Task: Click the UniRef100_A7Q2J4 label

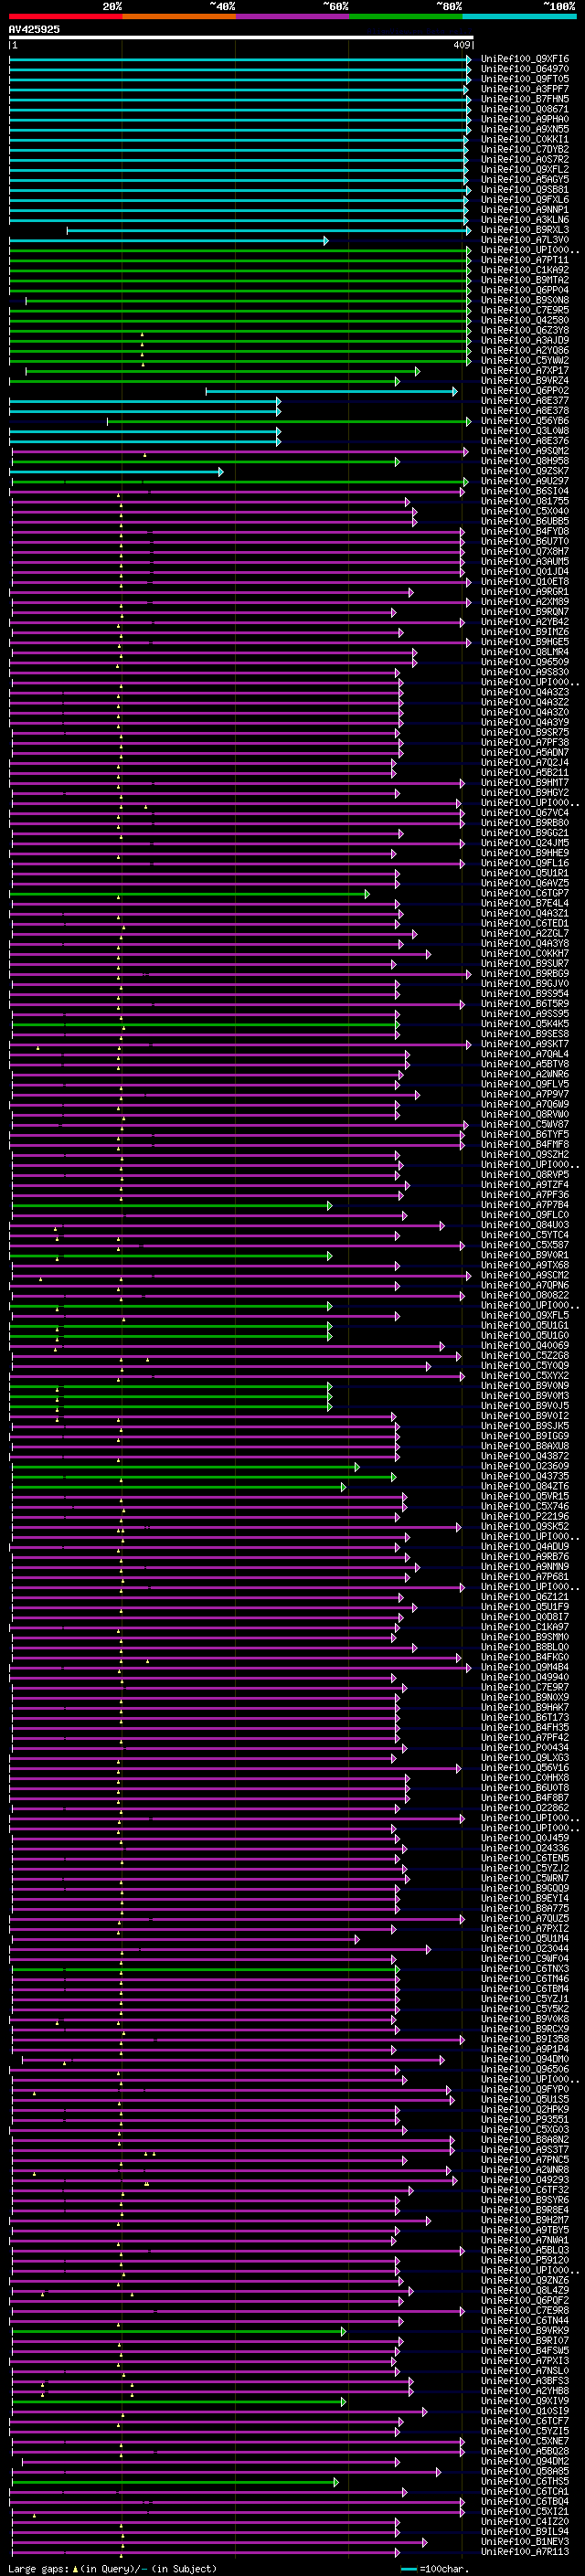Action: click(524, 762)
